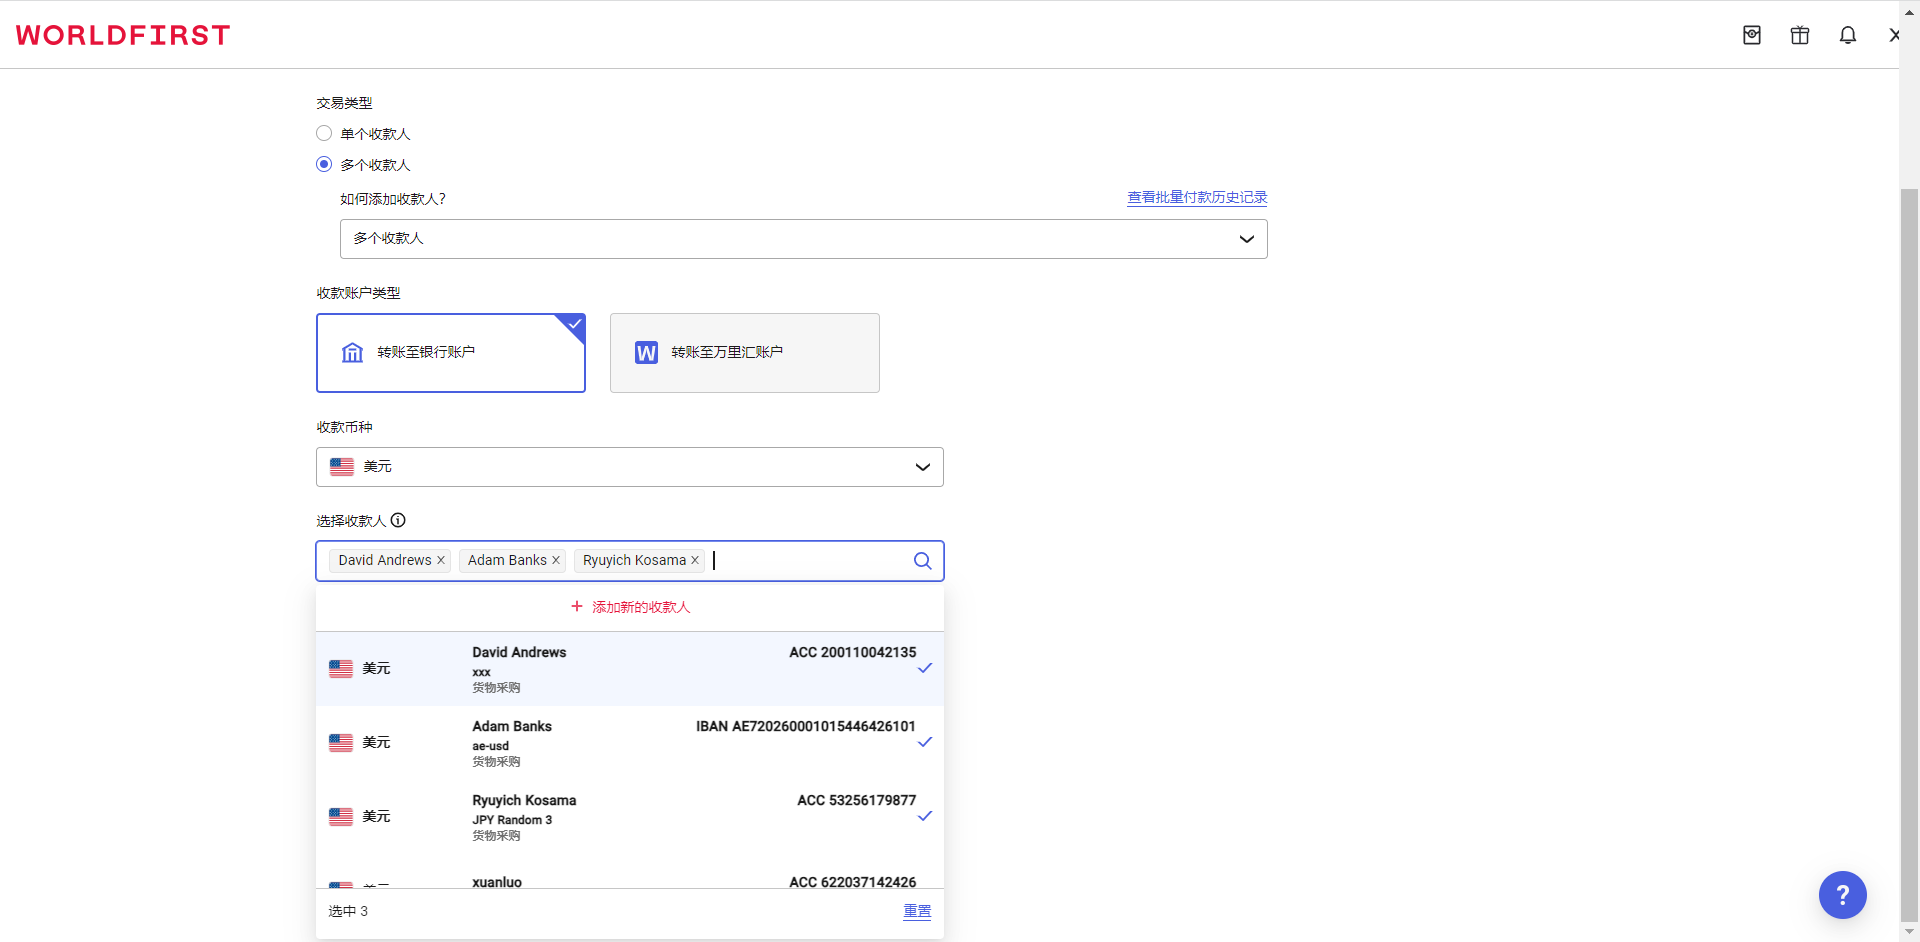
Task: Click the search magnifier in recipient field
Action: coord(922,561)
